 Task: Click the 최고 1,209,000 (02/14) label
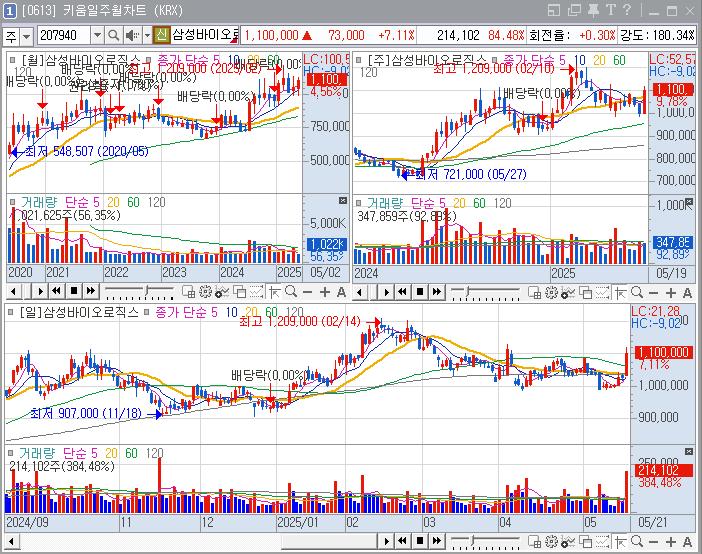point(300,322)
